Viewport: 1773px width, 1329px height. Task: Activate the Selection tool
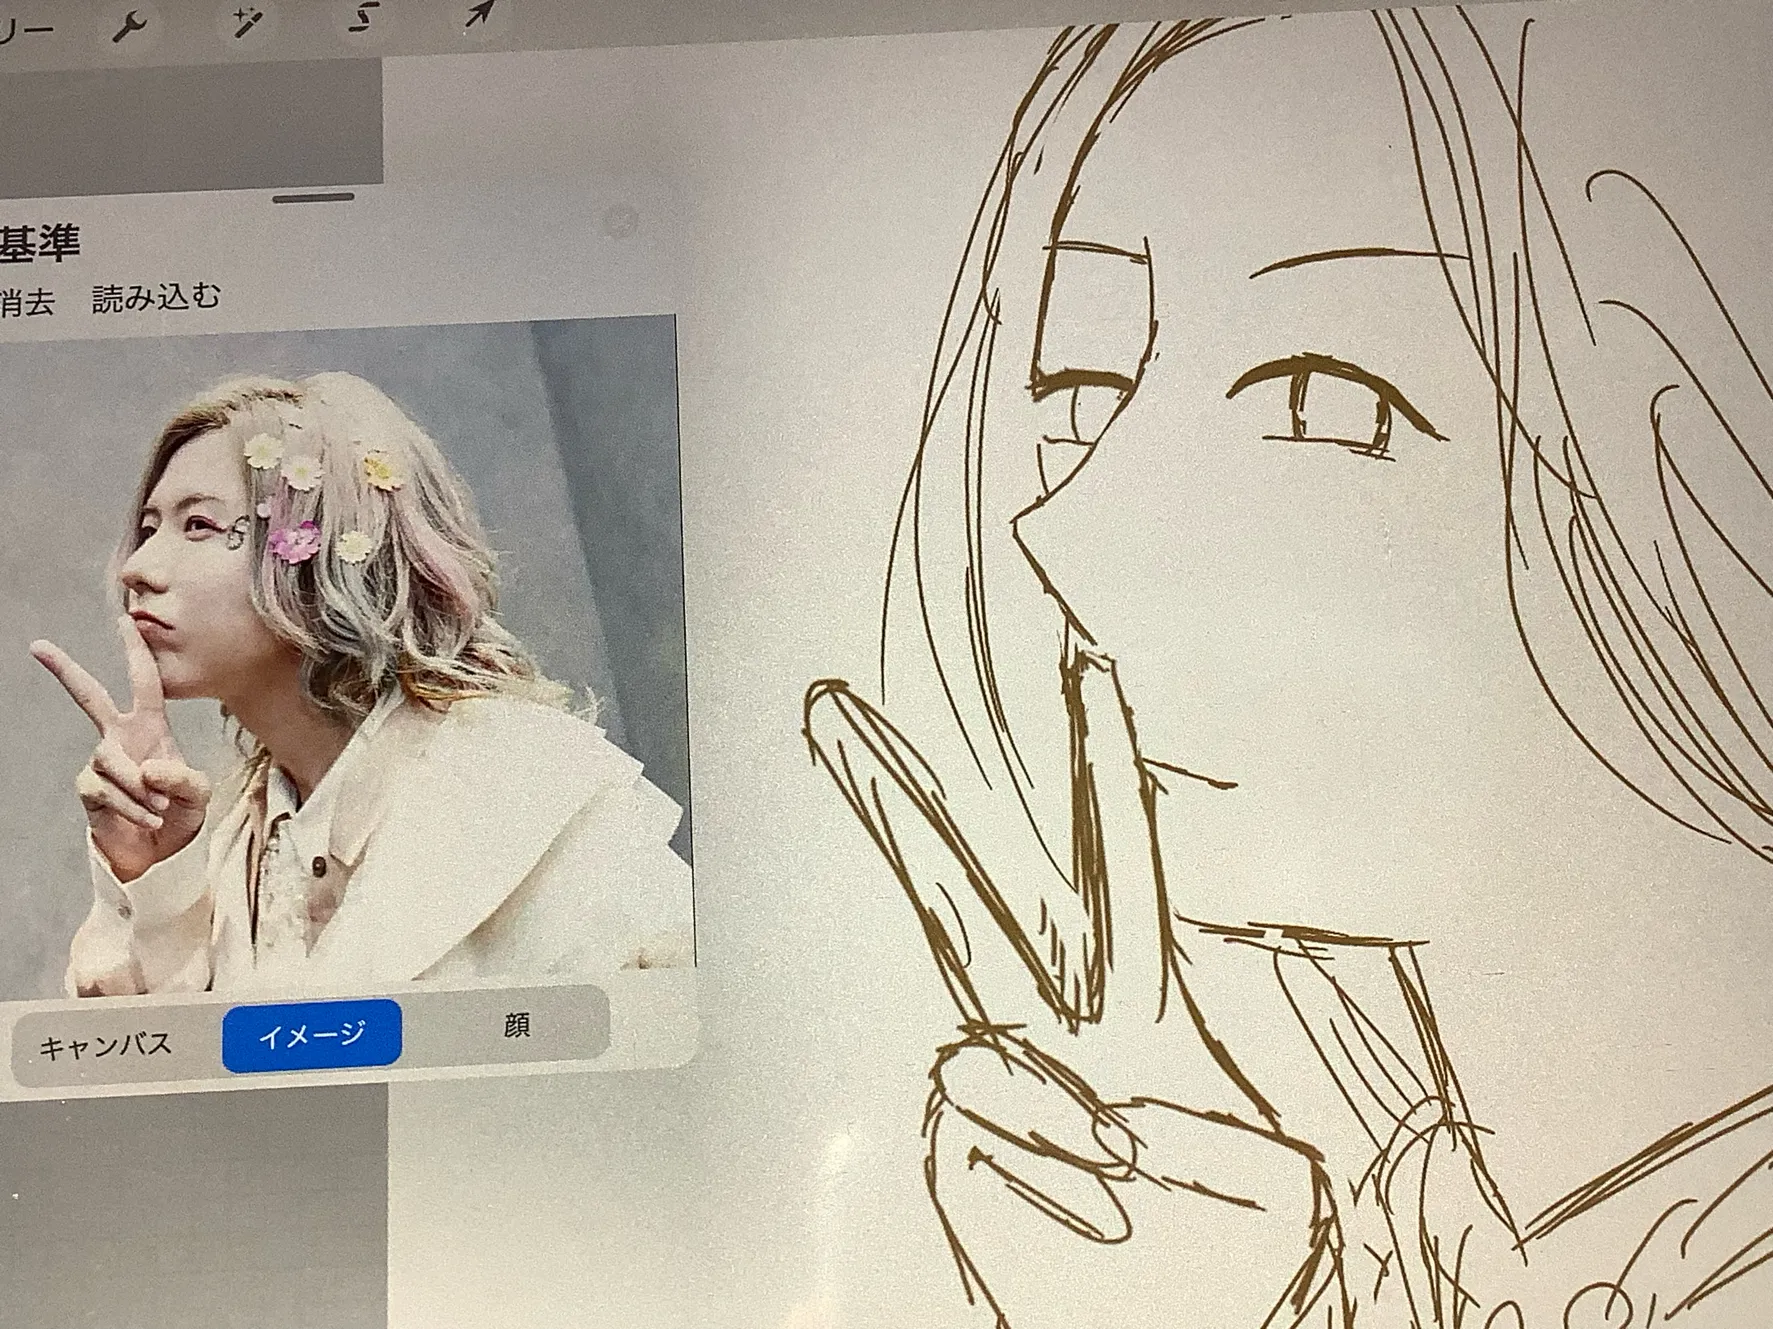tap(364, 17)
